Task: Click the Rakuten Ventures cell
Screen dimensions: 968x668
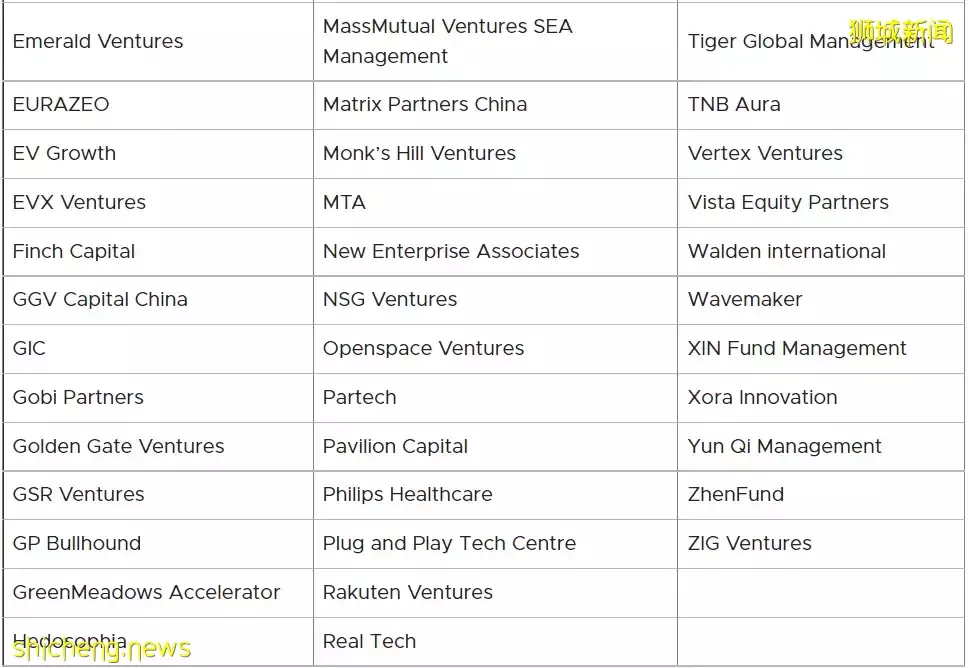Action: [407, 592]
